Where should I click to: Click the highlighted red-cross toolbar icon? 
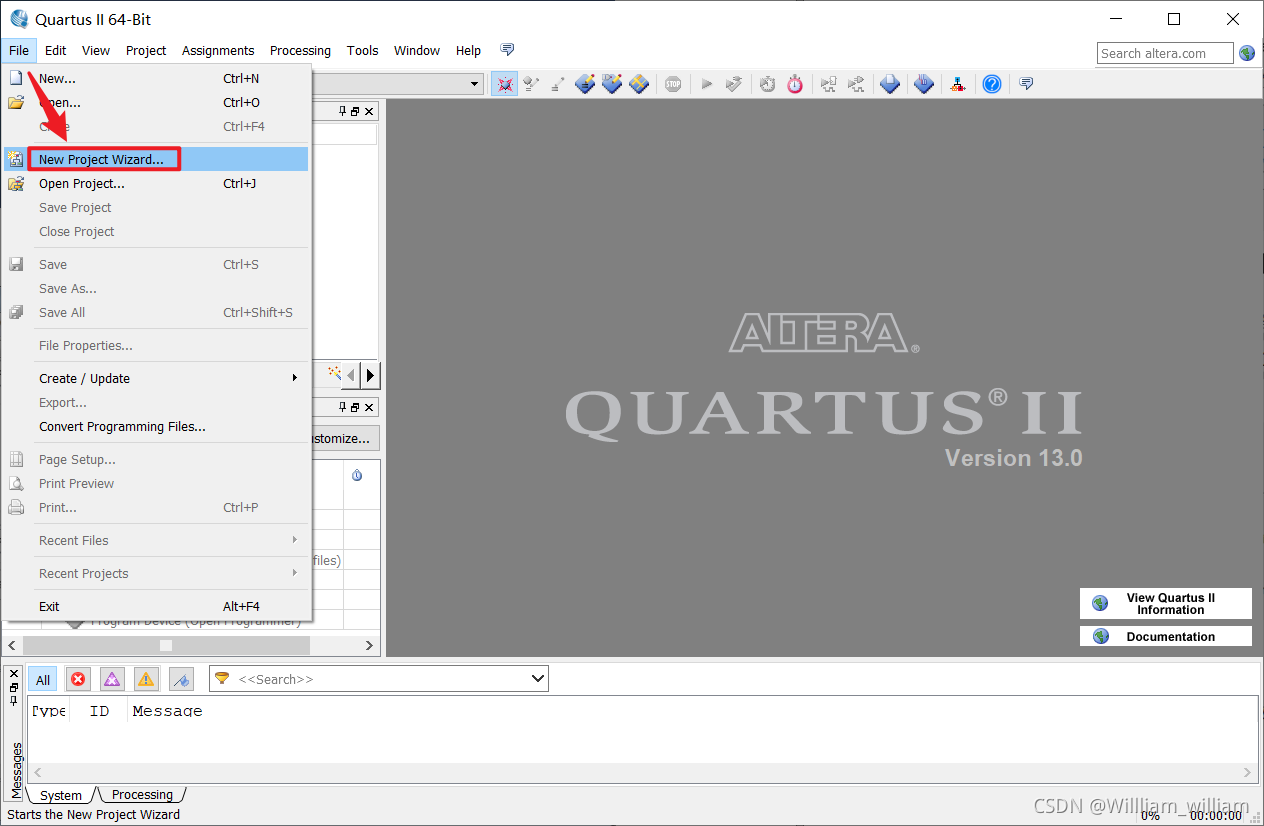point(505,84)
